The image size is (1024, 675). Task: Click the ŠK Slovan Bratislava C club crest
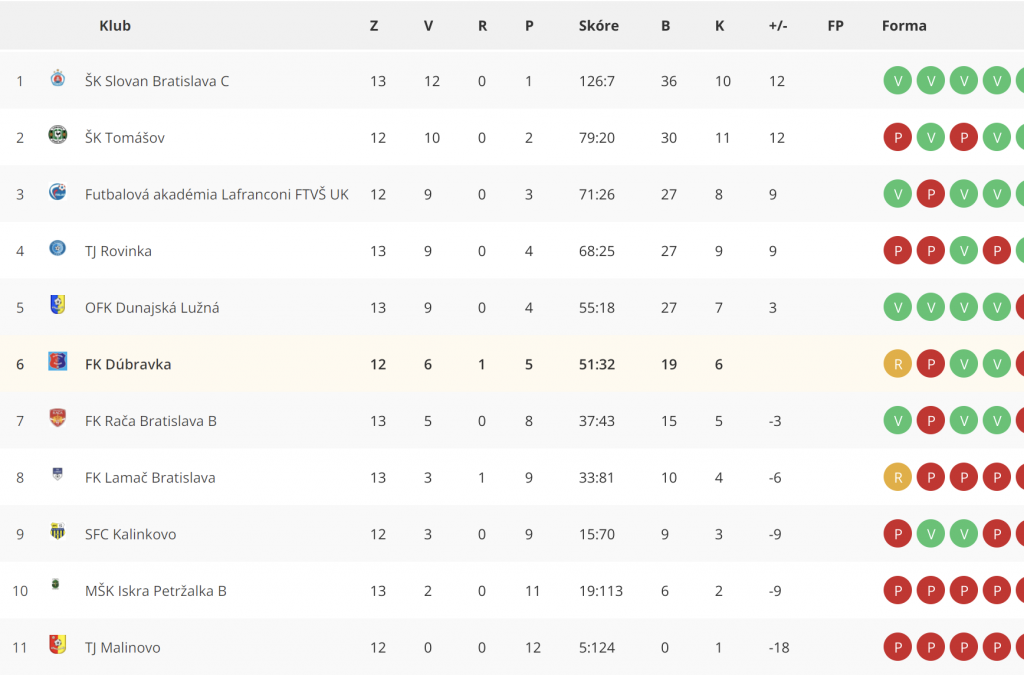(x=57, y=79)
